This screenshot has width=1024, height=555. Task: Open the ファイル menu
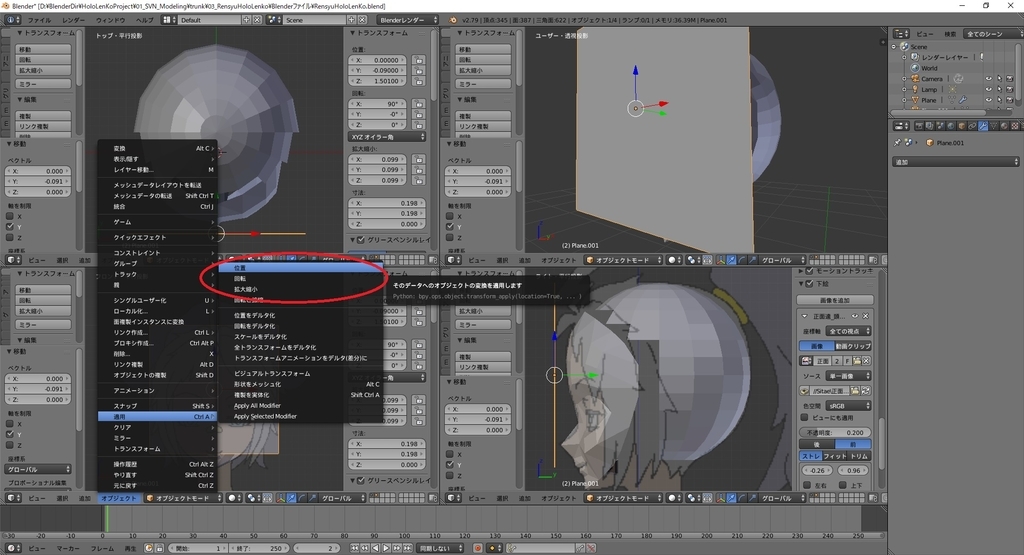click(x=39, y=20)
